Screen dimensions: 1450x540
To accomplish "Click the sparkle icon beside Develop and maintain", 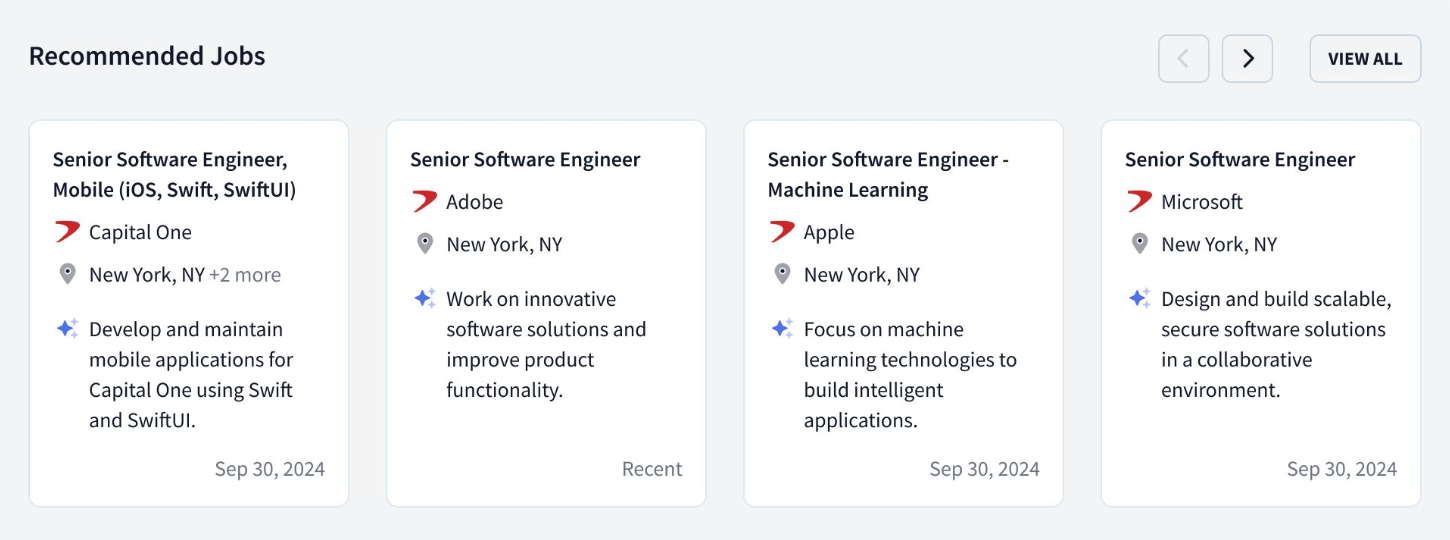I will [67, 328].
